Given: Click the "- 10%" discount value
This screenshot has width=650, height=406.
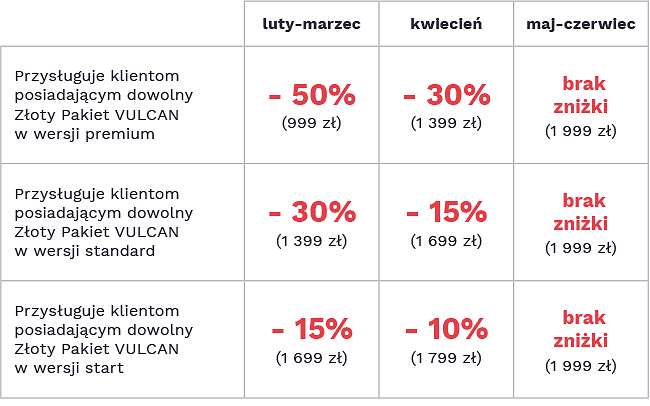Looking at the screenshot, I should (446, 329).
